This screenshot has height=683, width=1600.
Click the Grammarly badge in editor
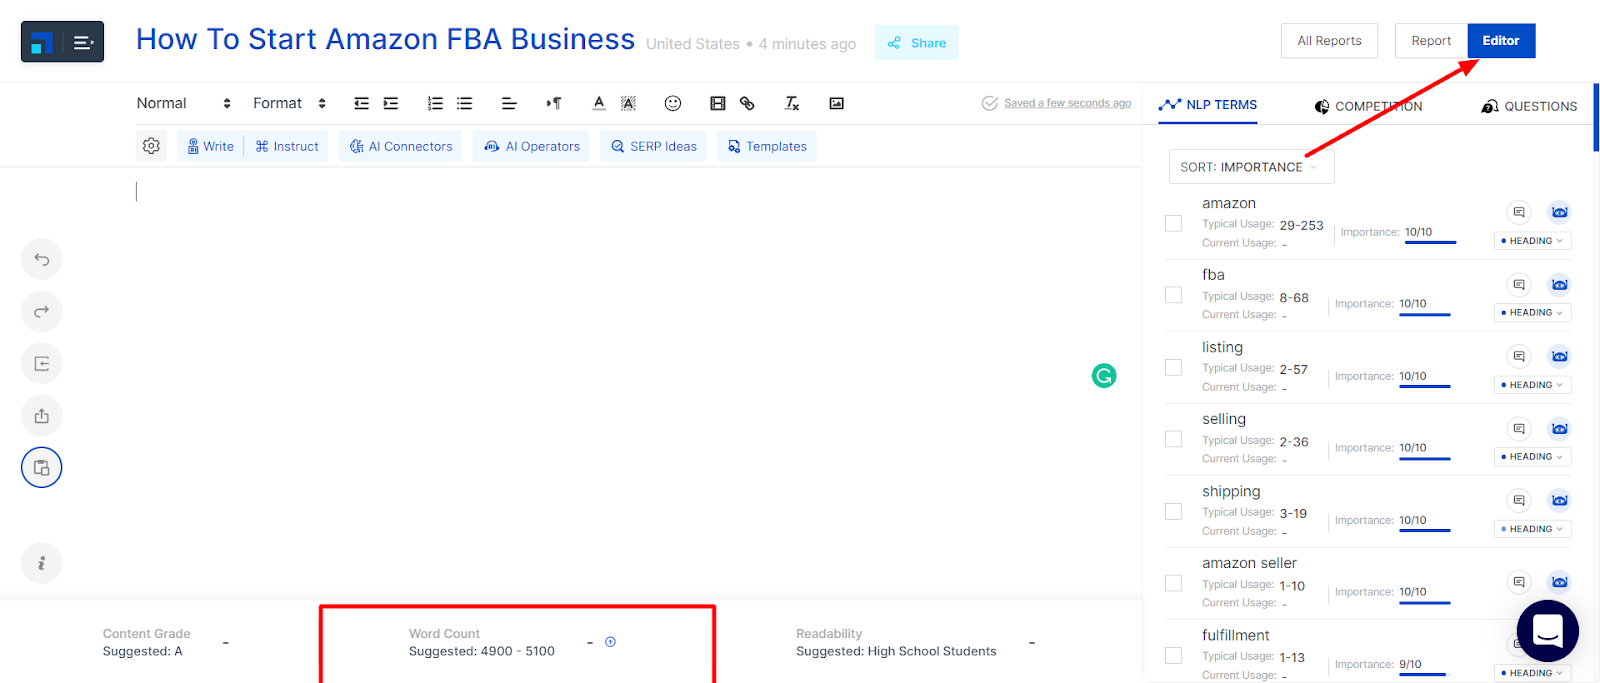tap(1104, 376)
